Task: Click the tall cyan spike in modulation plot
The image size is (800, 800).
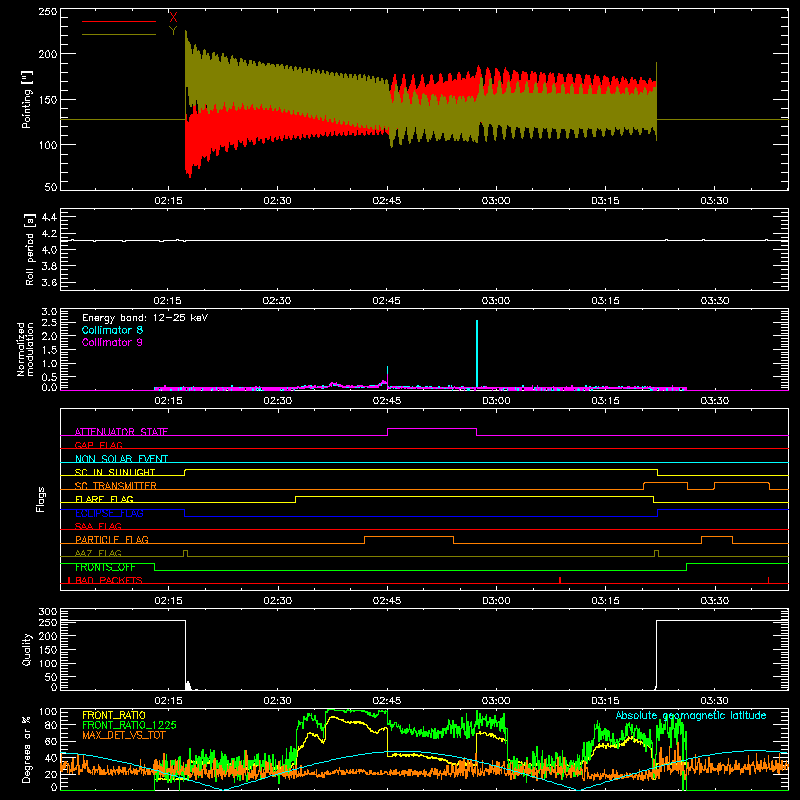Action: pyautogui.click(x=477, y=353)
